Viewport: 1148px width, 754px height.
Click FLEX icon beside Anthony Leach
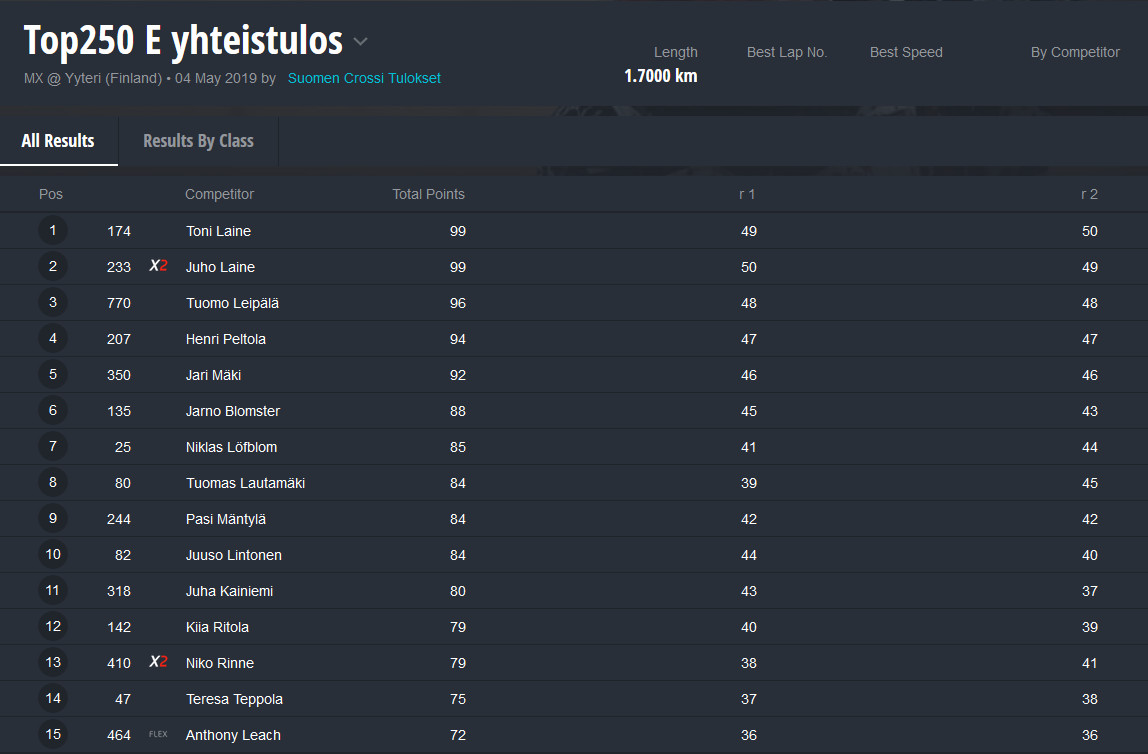(x=158, y=734)
